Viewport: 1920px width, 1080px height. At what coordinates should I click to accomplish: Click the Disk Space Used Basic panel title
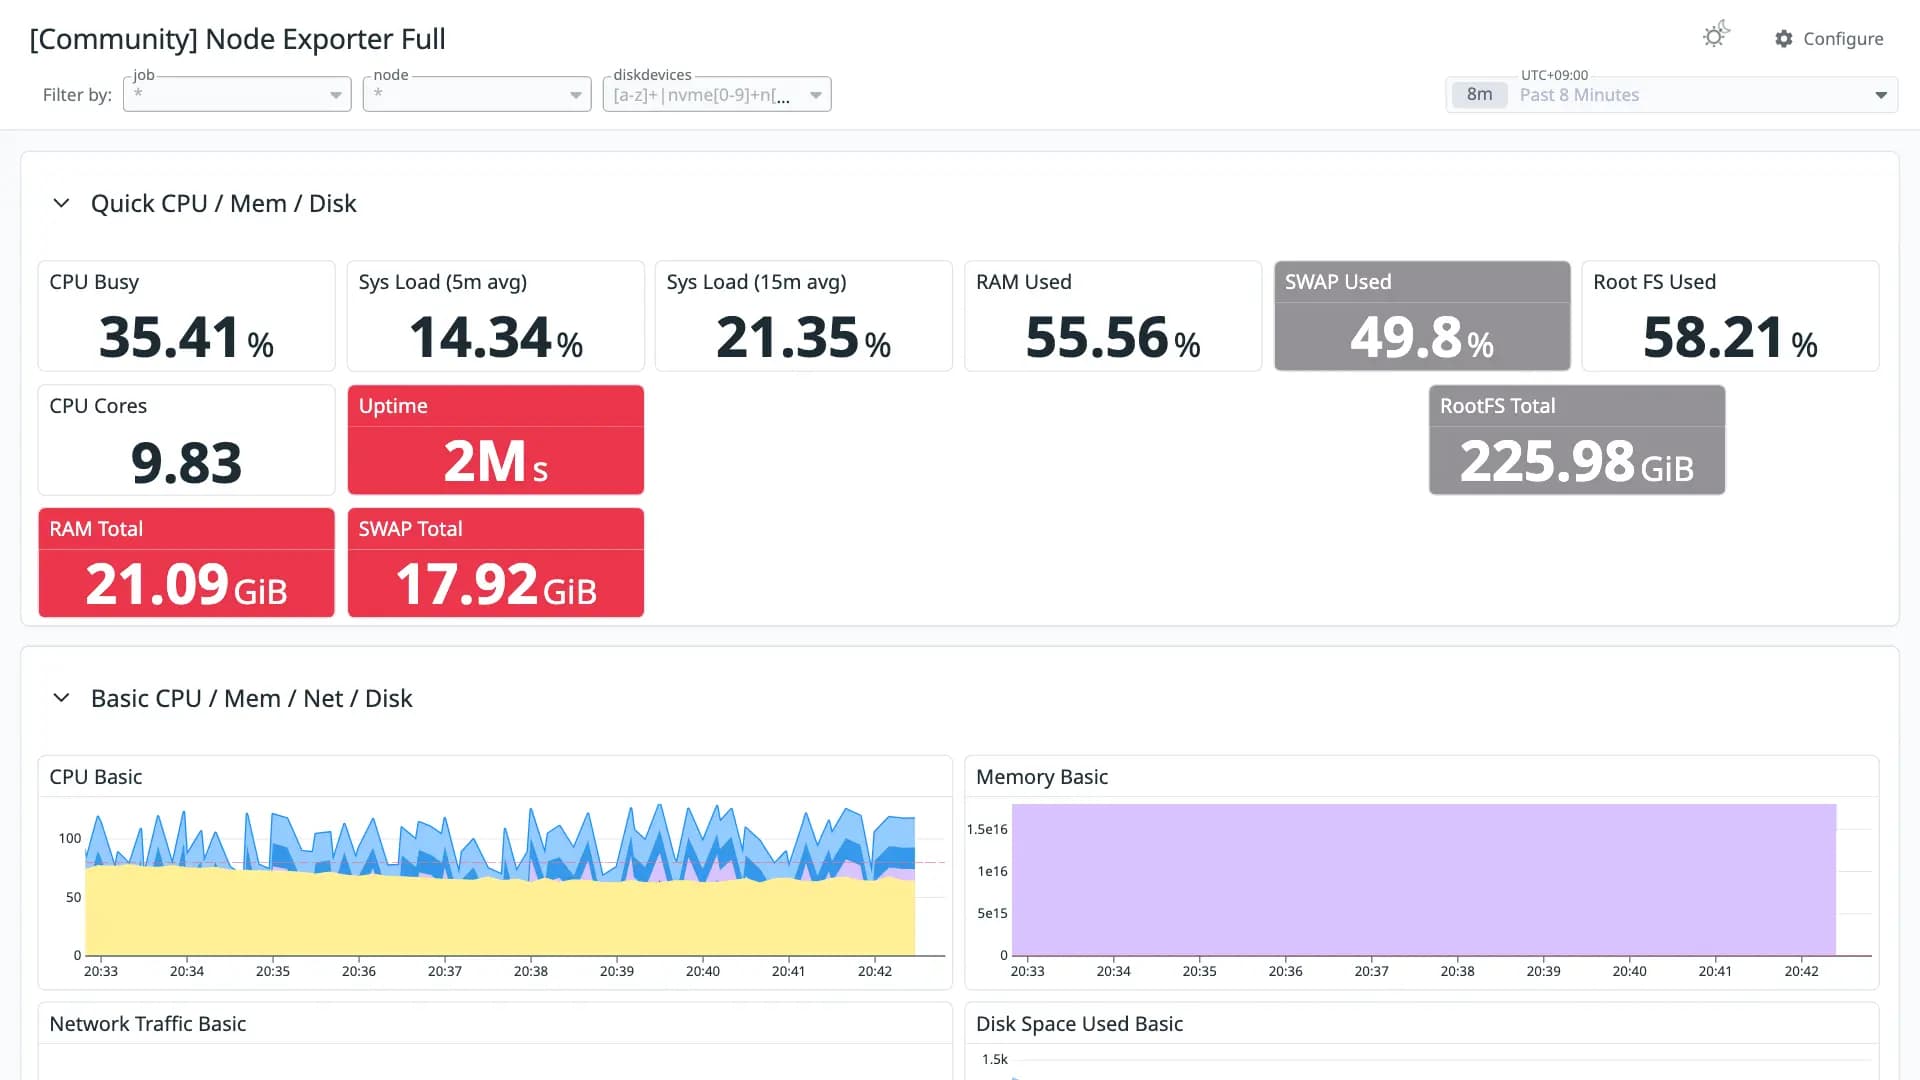[x=1079, y=1024]
